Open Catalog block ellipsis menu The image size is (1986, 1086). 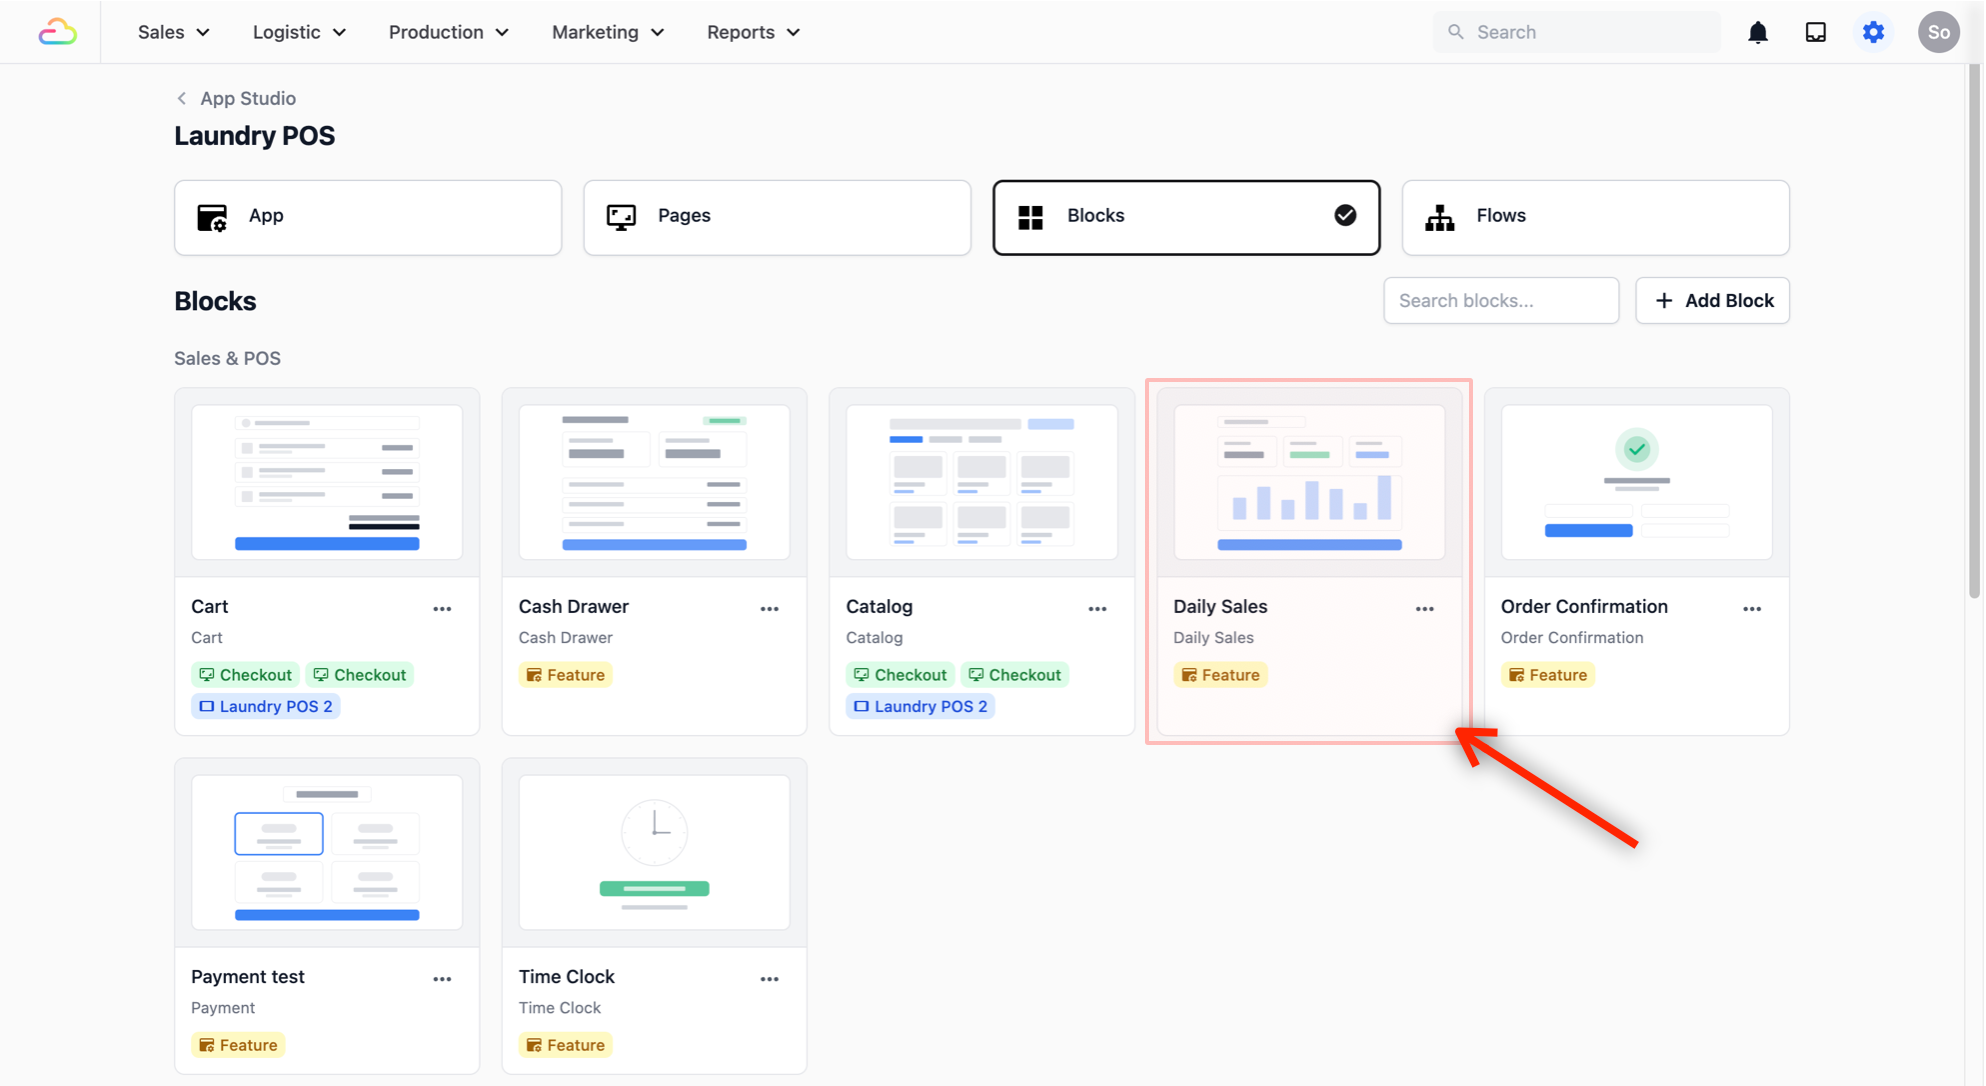[x=1097, y=608]
